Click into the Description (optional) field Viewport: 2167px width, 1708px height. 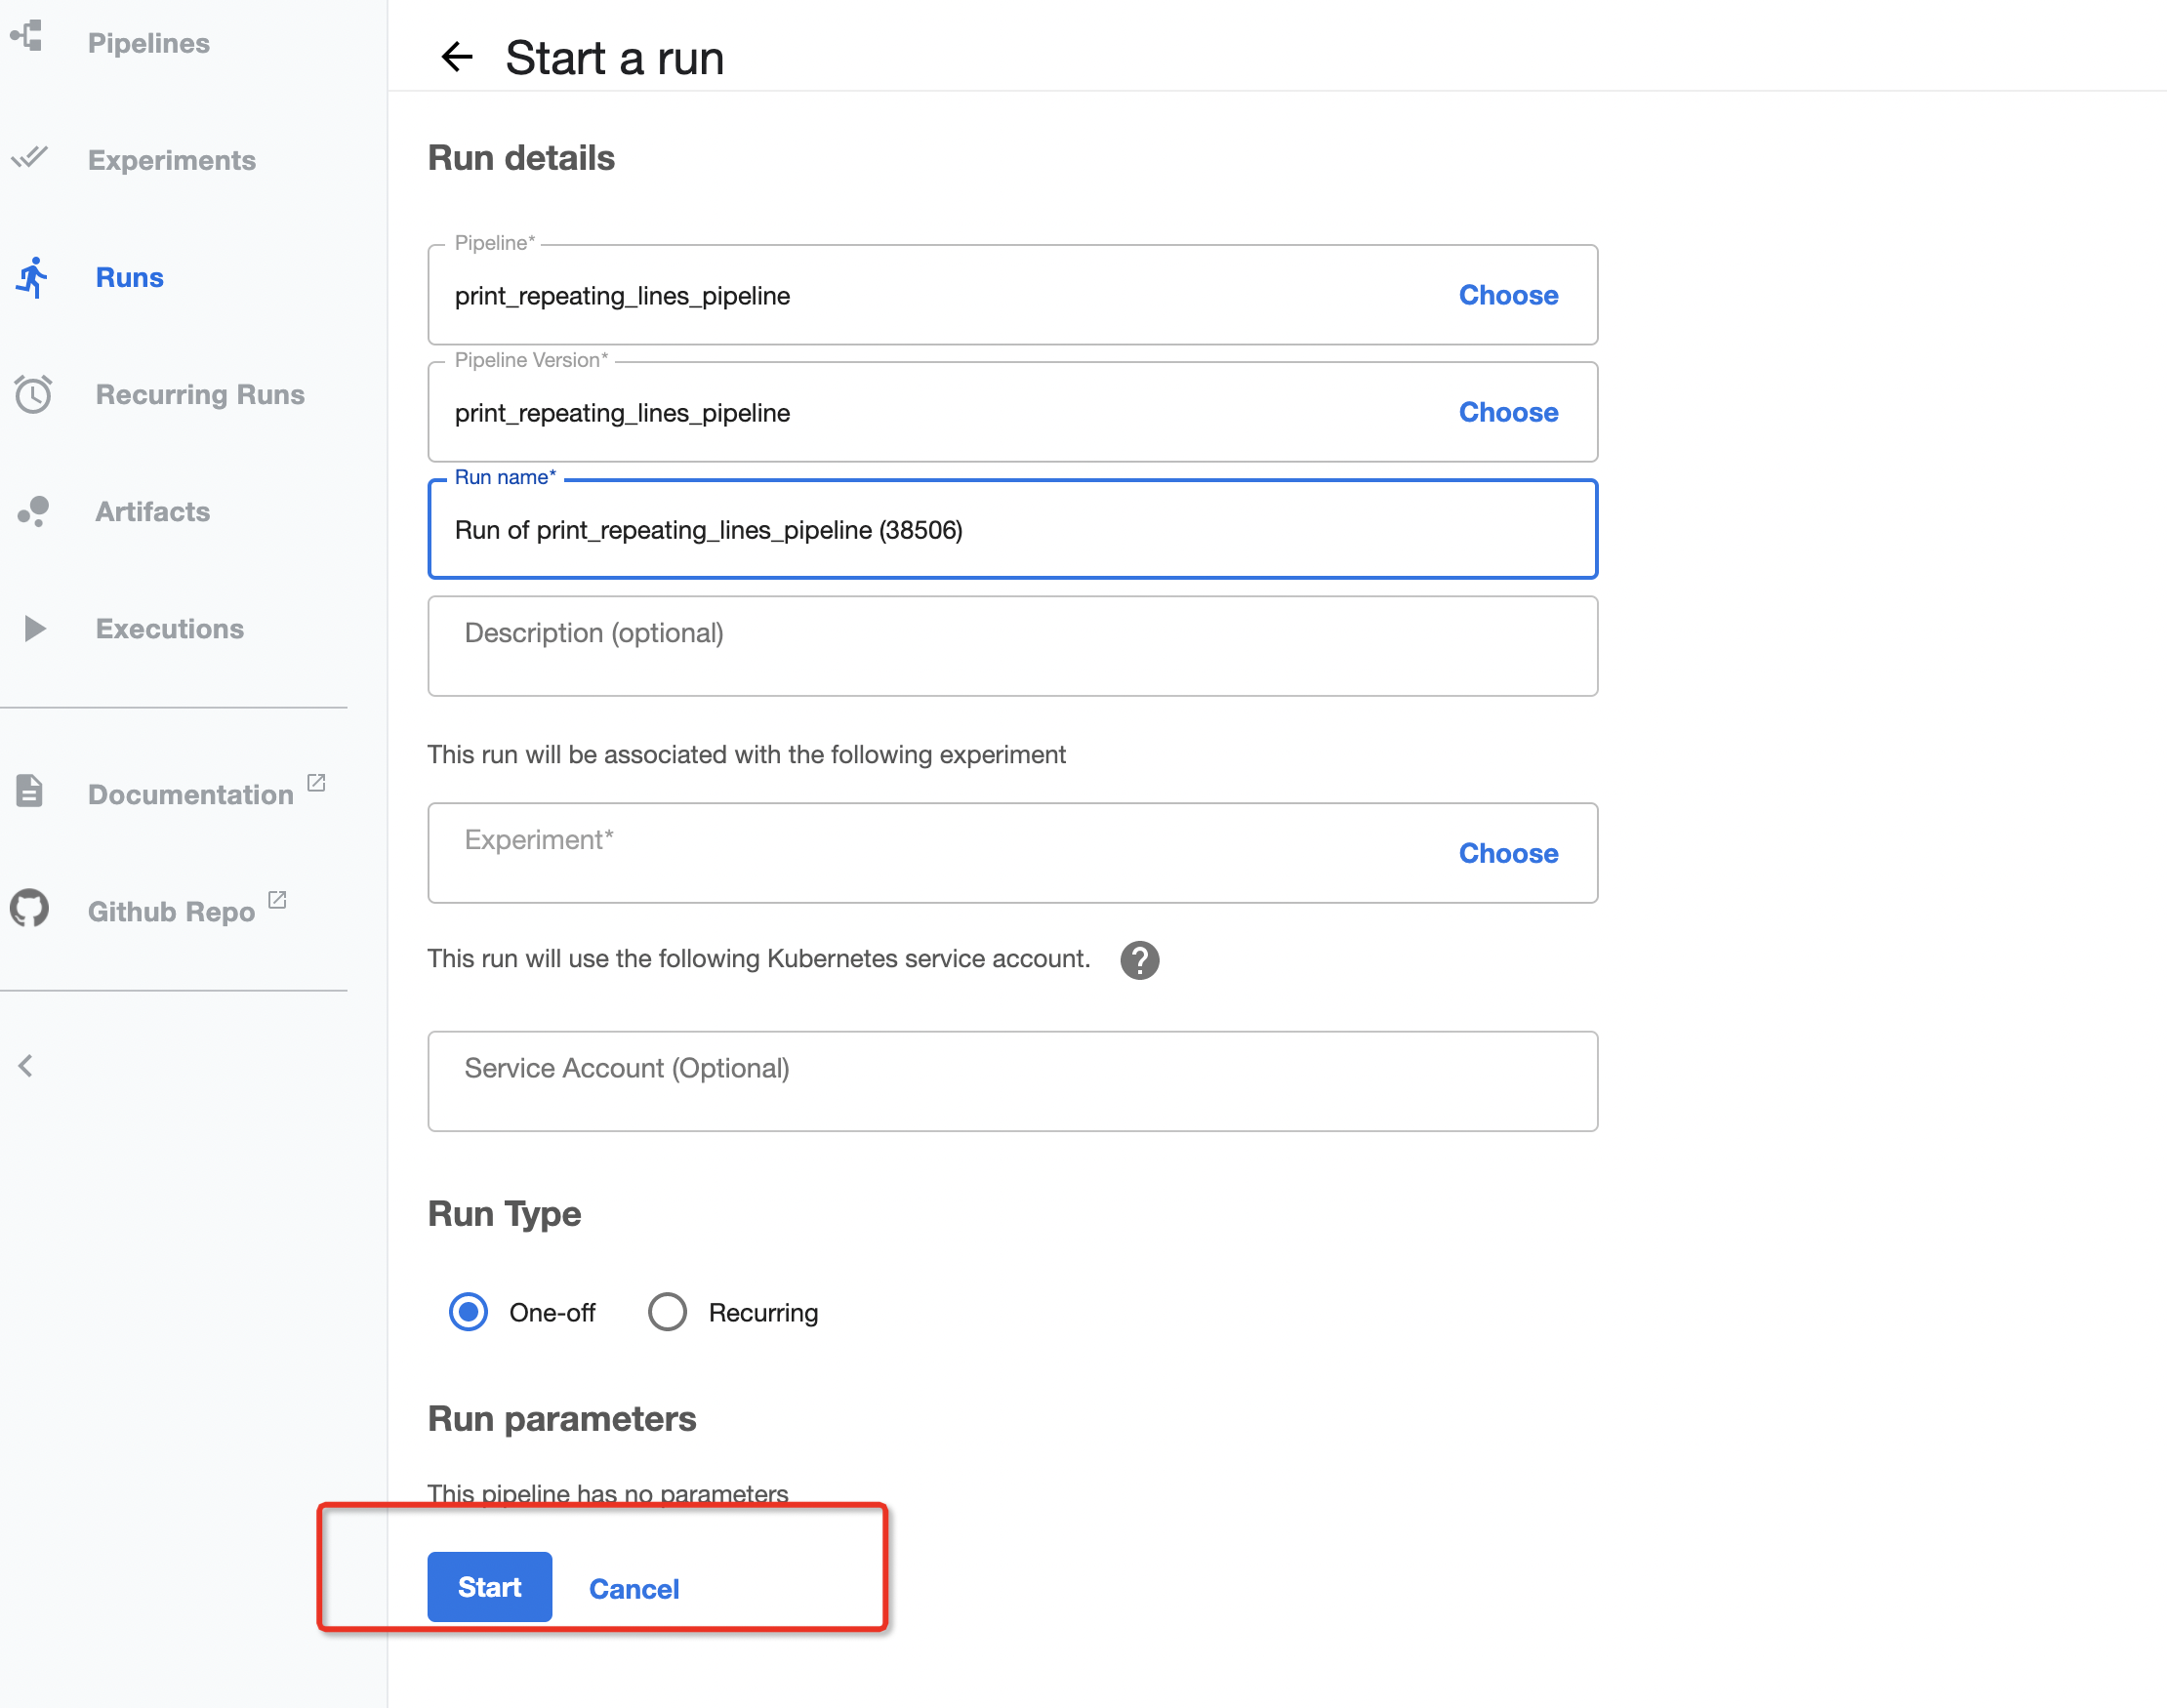coord(1011,646)
